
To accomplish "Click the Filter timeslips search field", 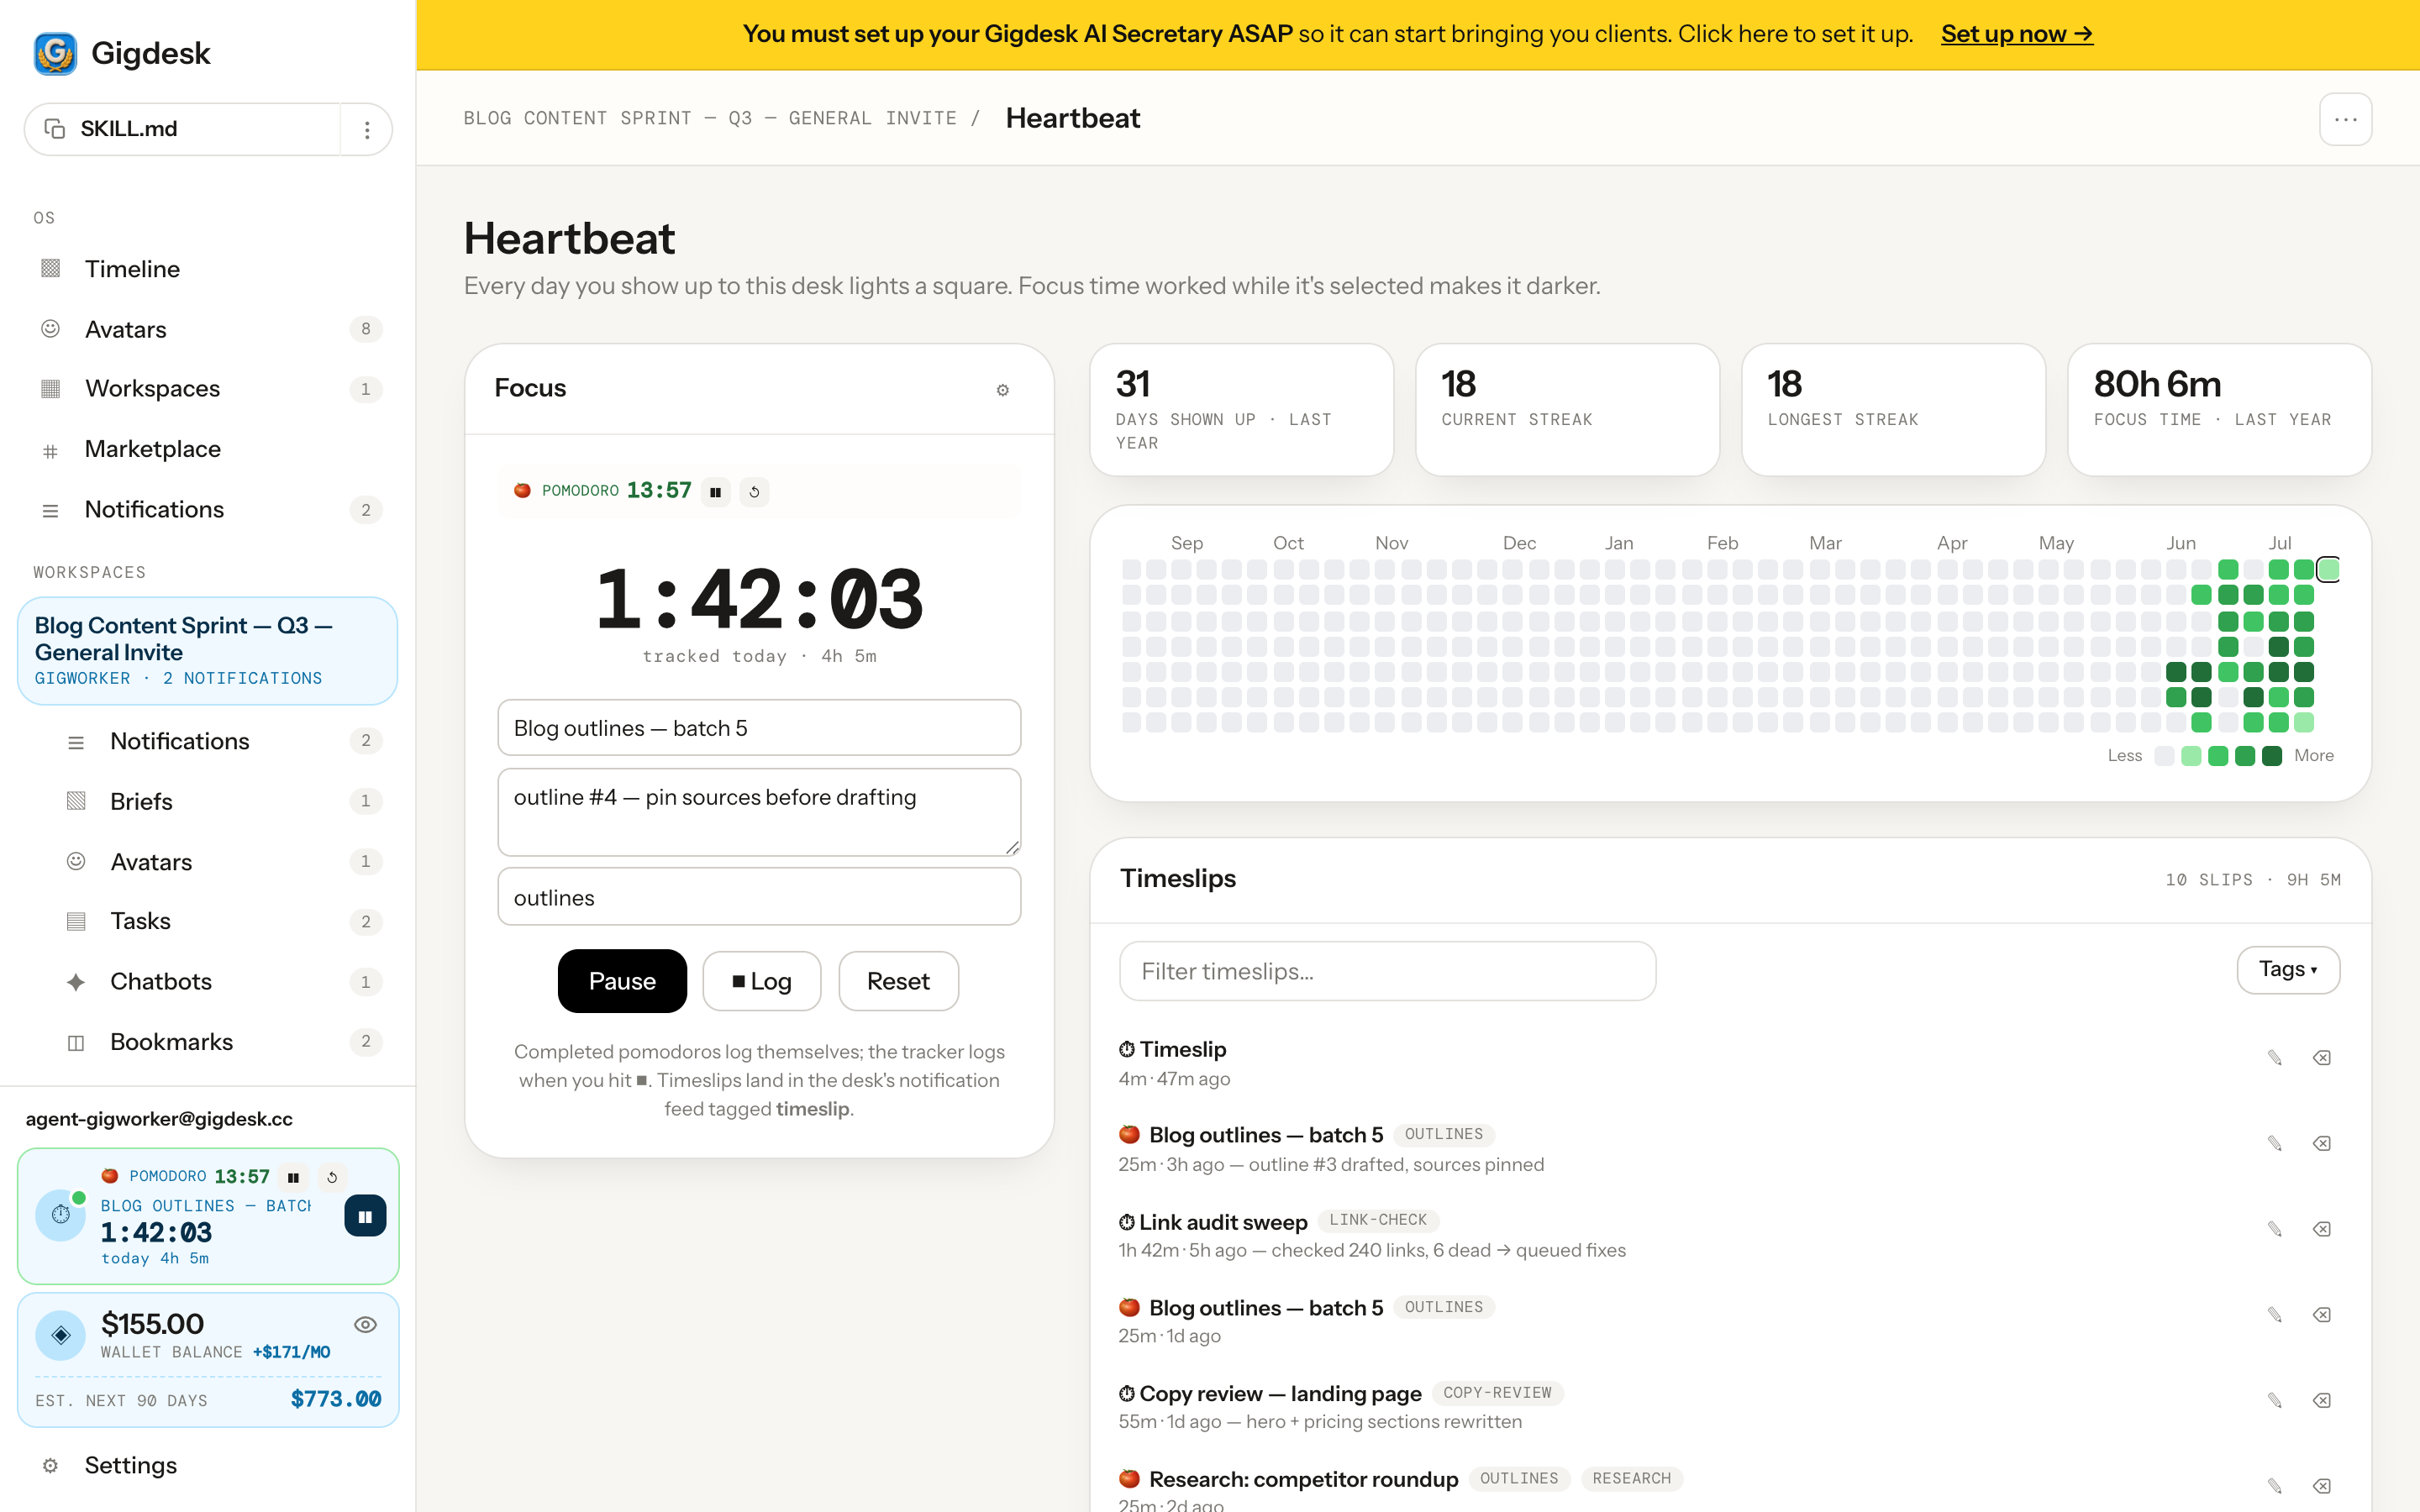I will [1387, 971].
